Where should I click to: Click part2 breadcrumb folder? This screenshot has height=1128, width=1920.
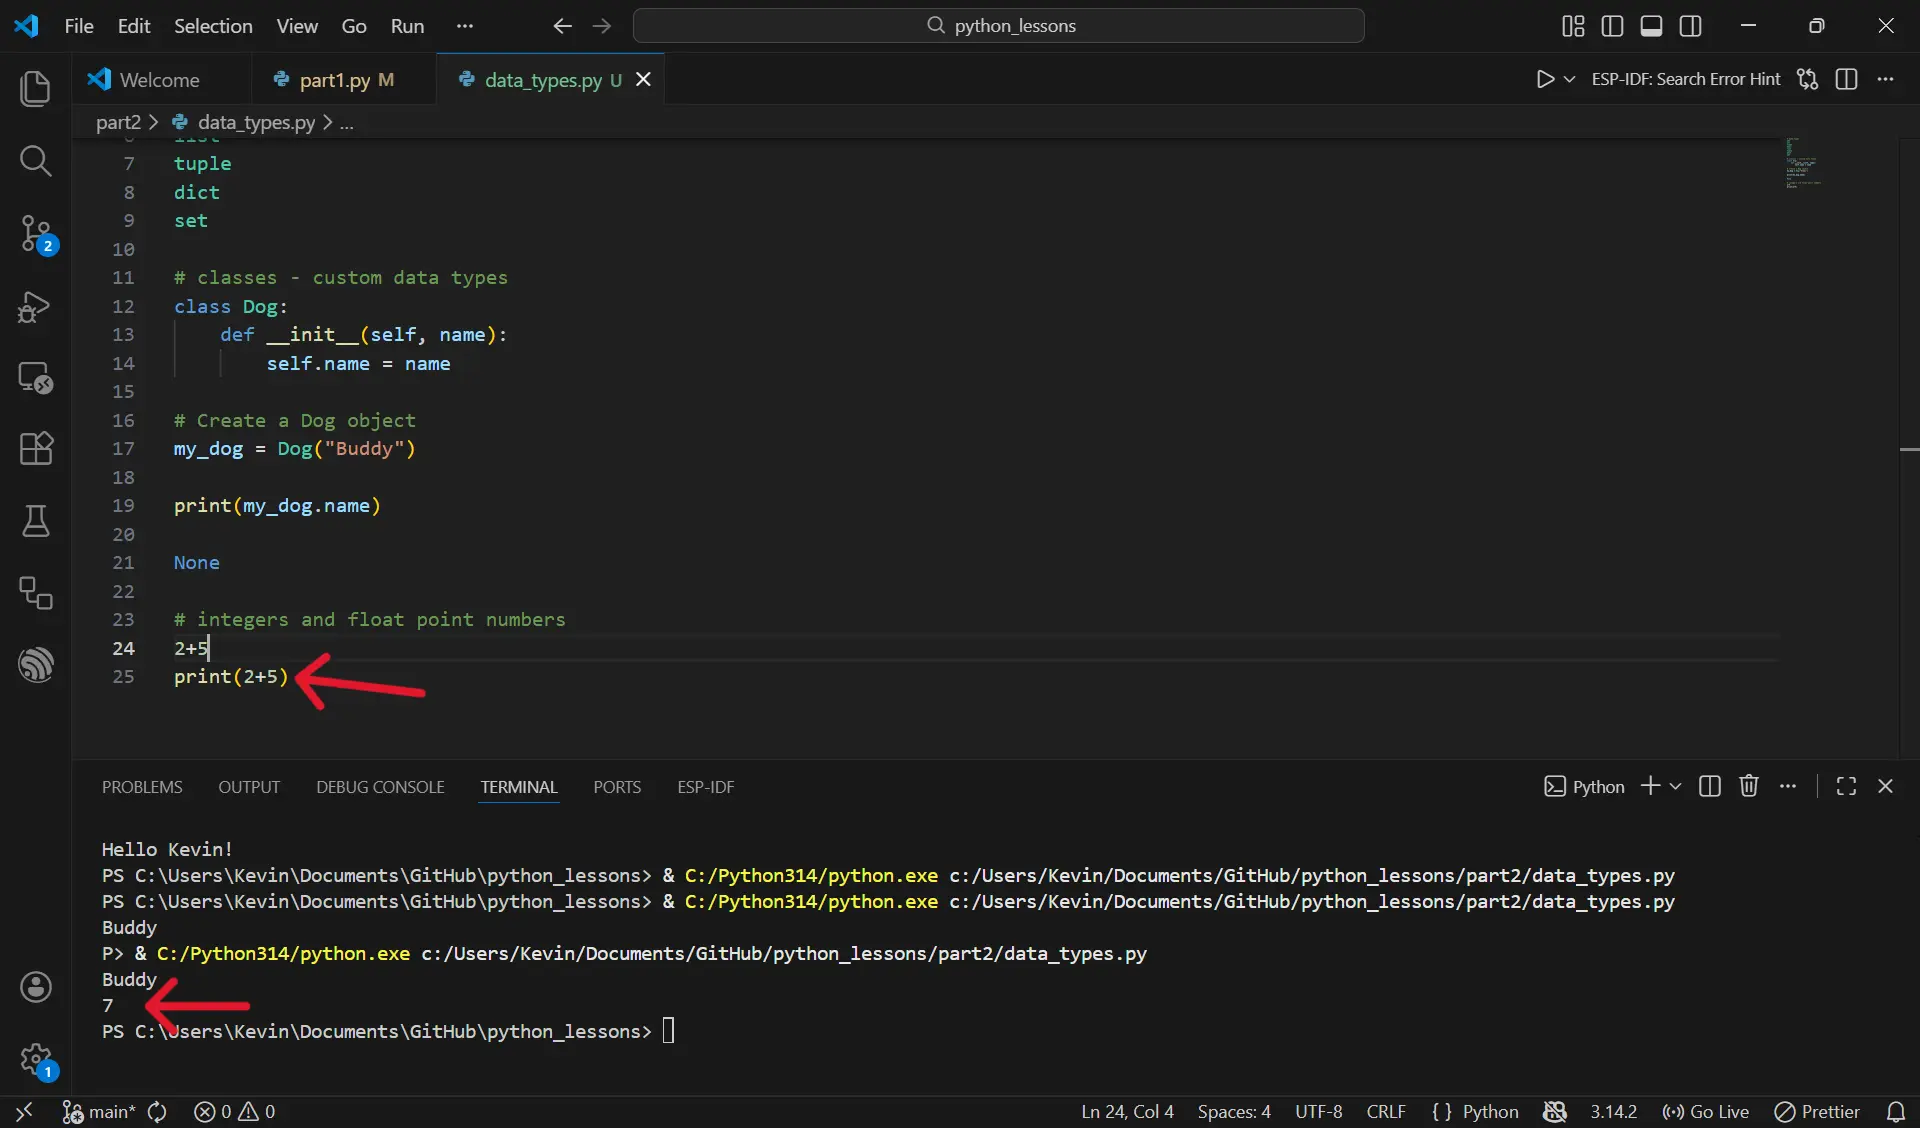(118, 122)
